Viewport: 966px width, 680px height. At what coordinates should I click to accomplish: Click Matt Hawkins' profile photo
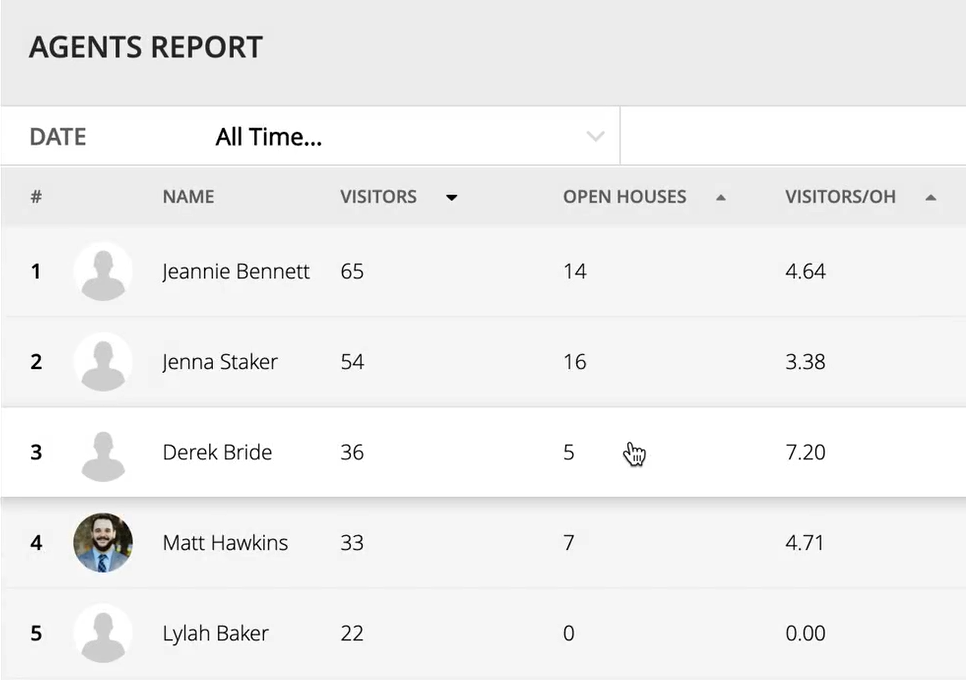pos(103,543)
